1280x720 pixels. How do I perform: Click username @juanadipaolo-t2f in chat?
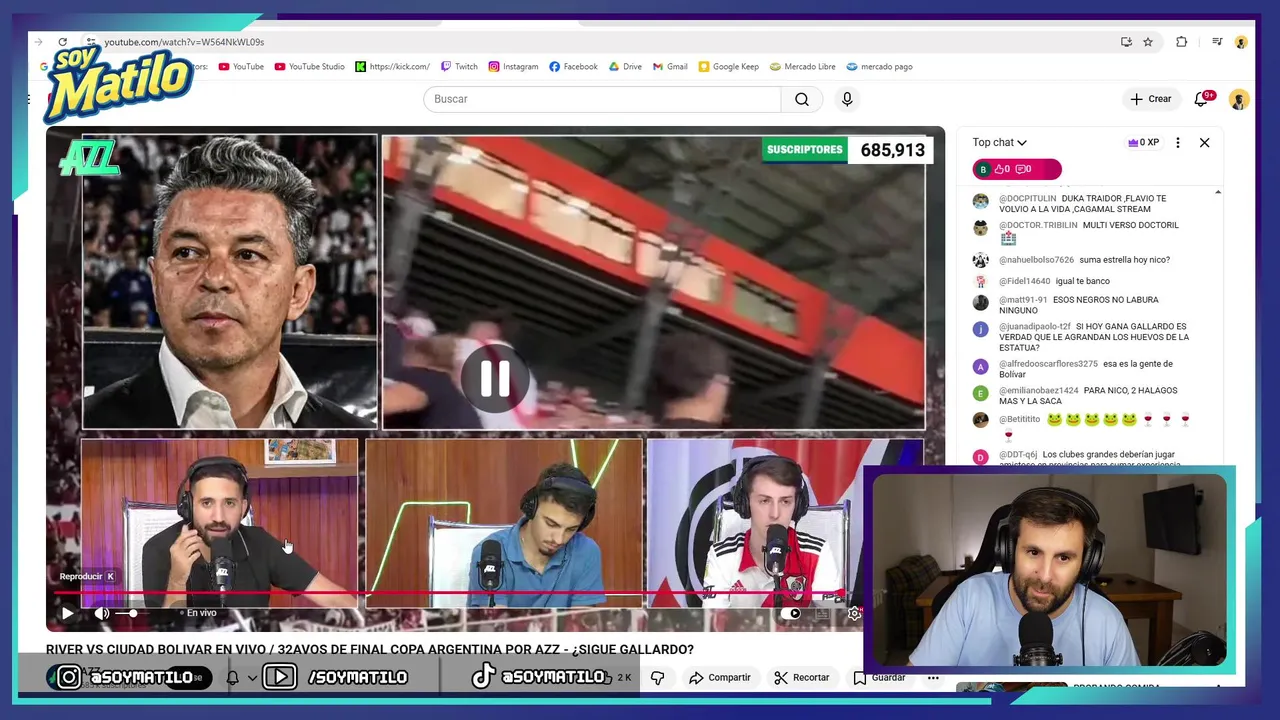pyautogui.click(x=1034, y=327)
